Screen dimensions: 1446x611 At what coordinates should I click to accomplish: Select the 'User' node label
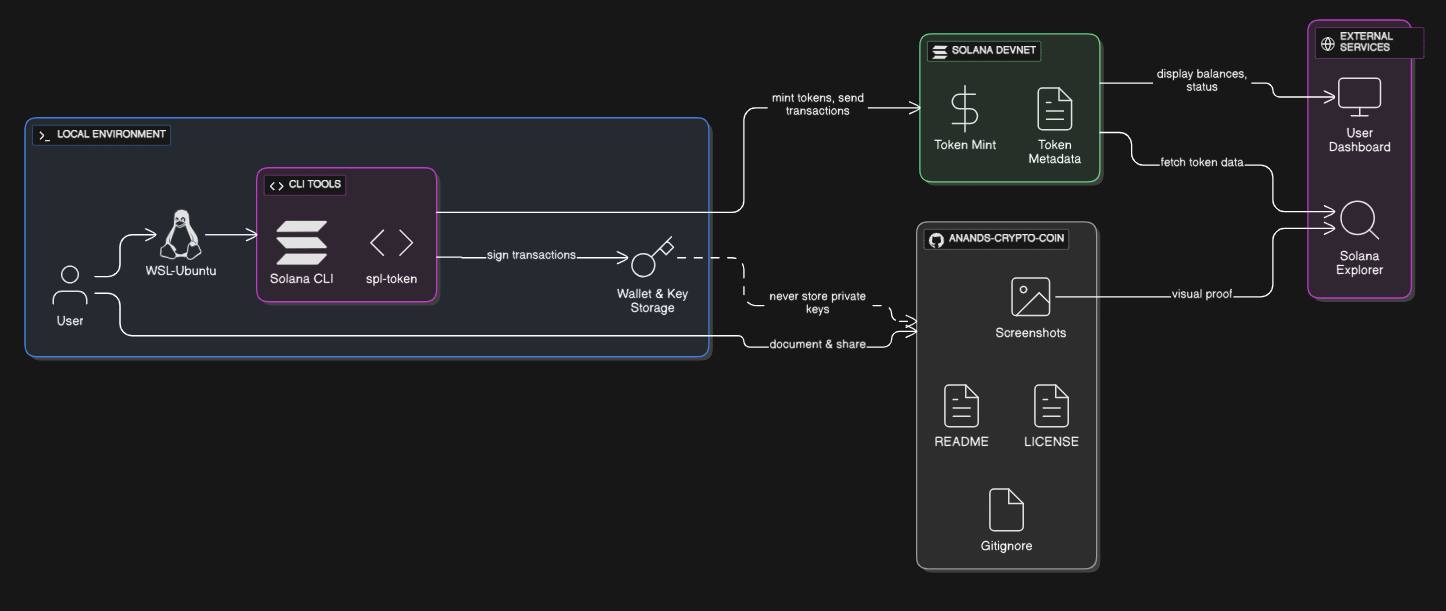coord(70,321)
